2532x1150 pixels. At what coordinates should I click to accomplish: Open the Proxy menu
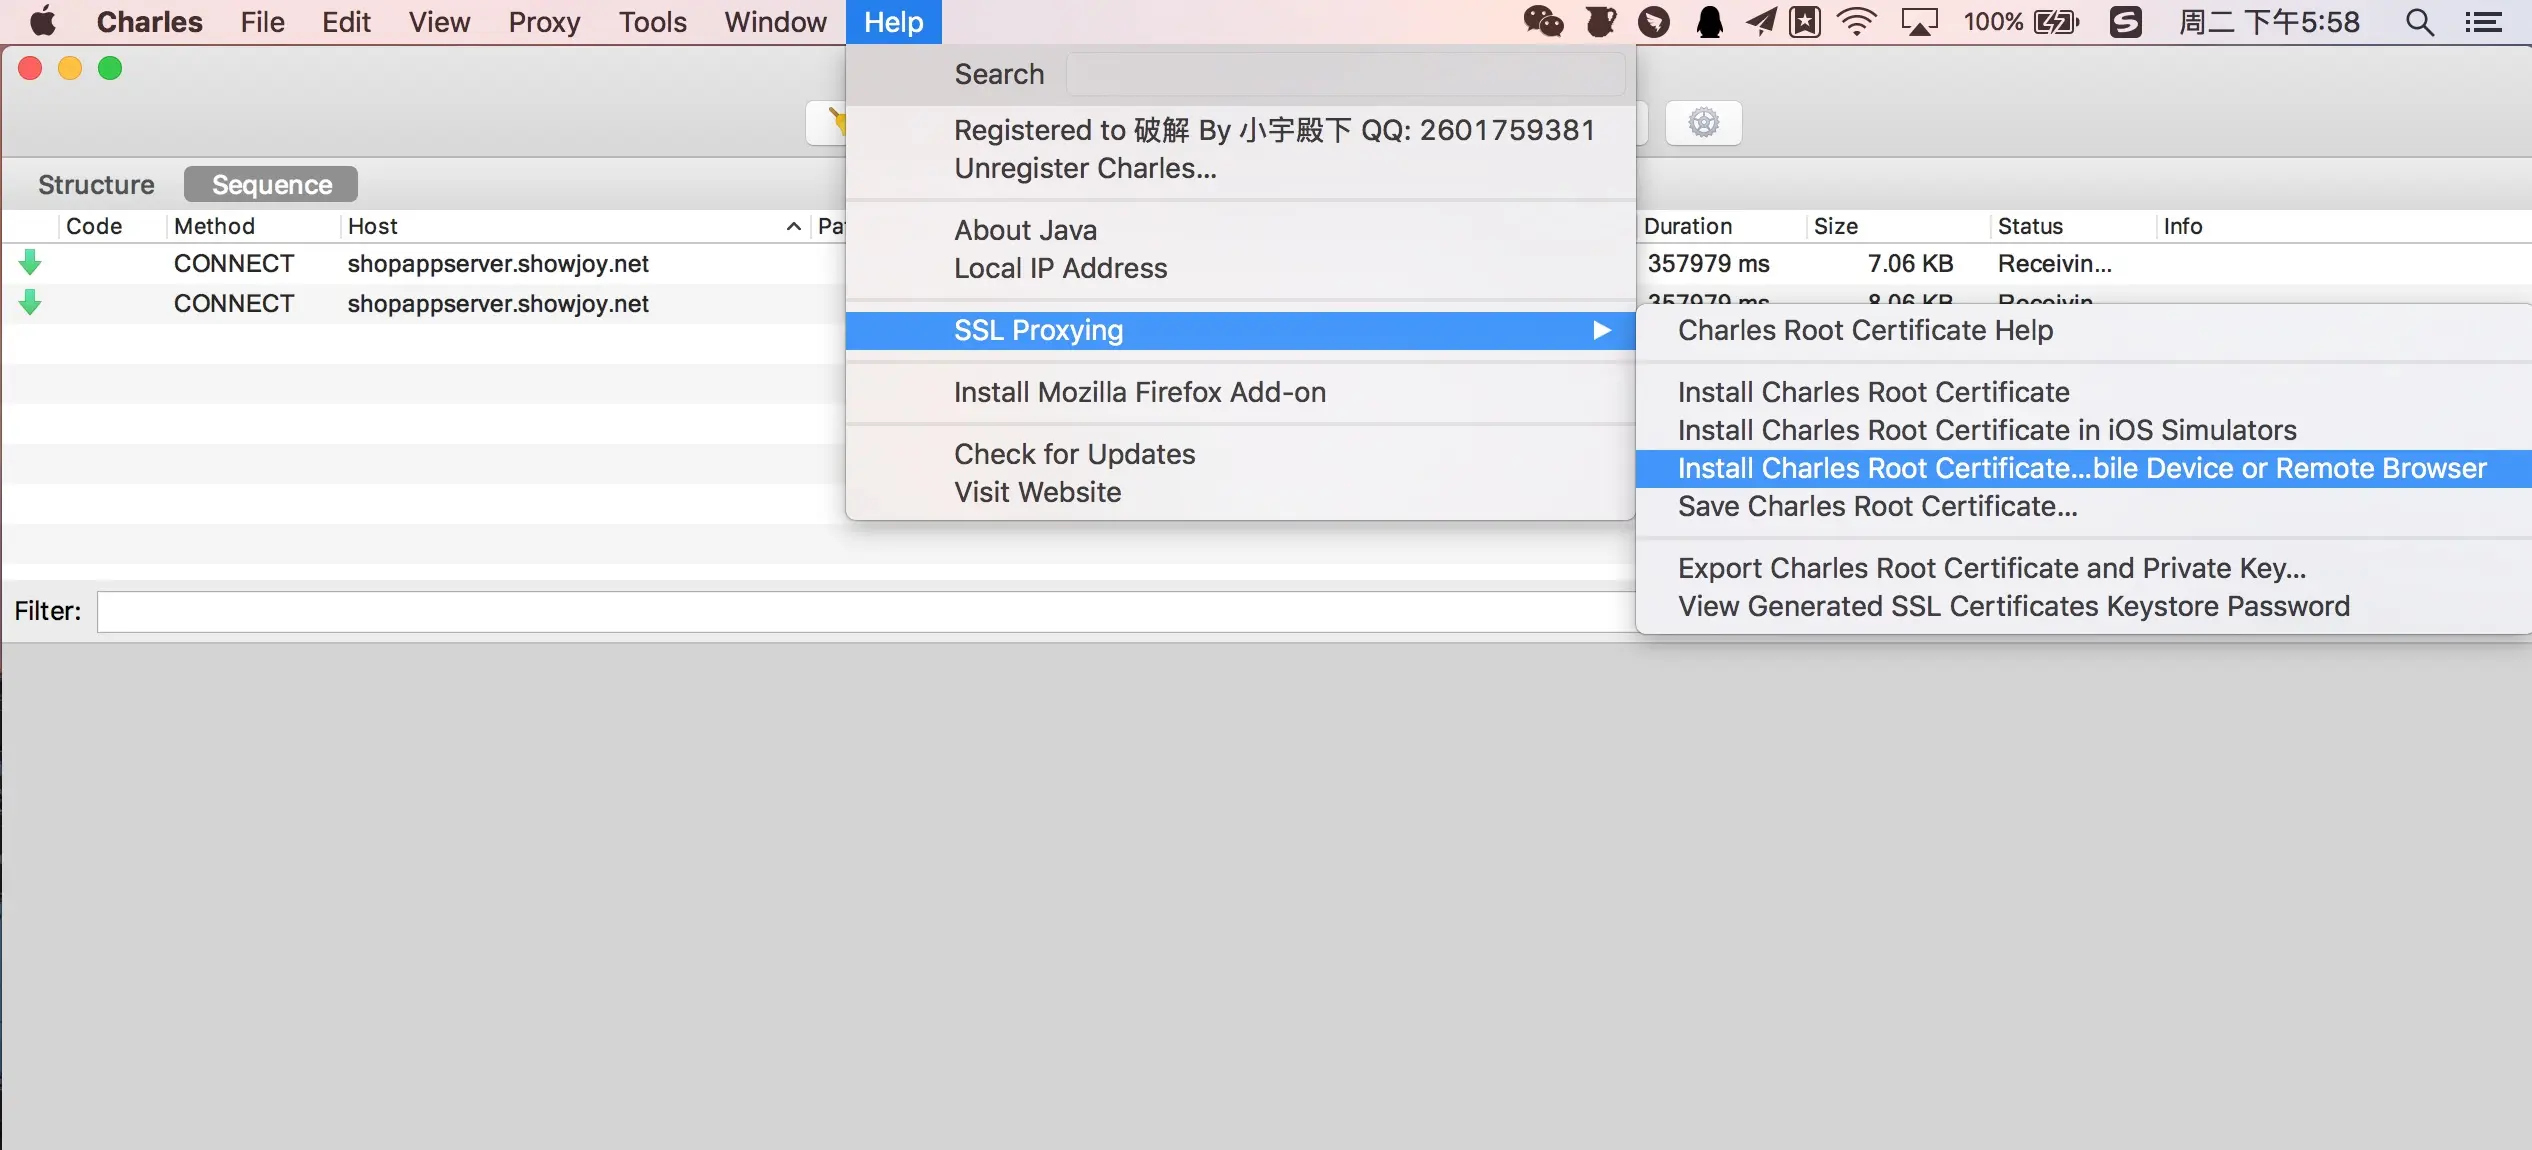(543, 21)
